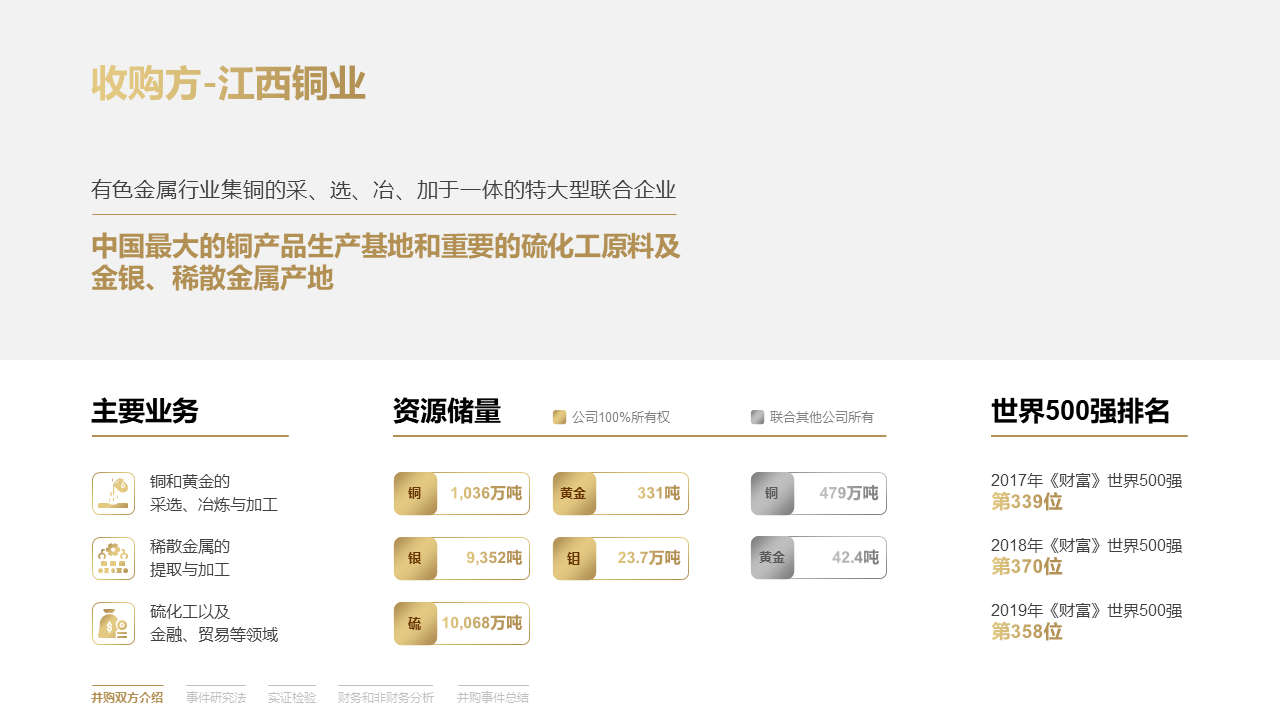
Task: Click the 公司100%所有权 legend label
Action: pos(621,417)
